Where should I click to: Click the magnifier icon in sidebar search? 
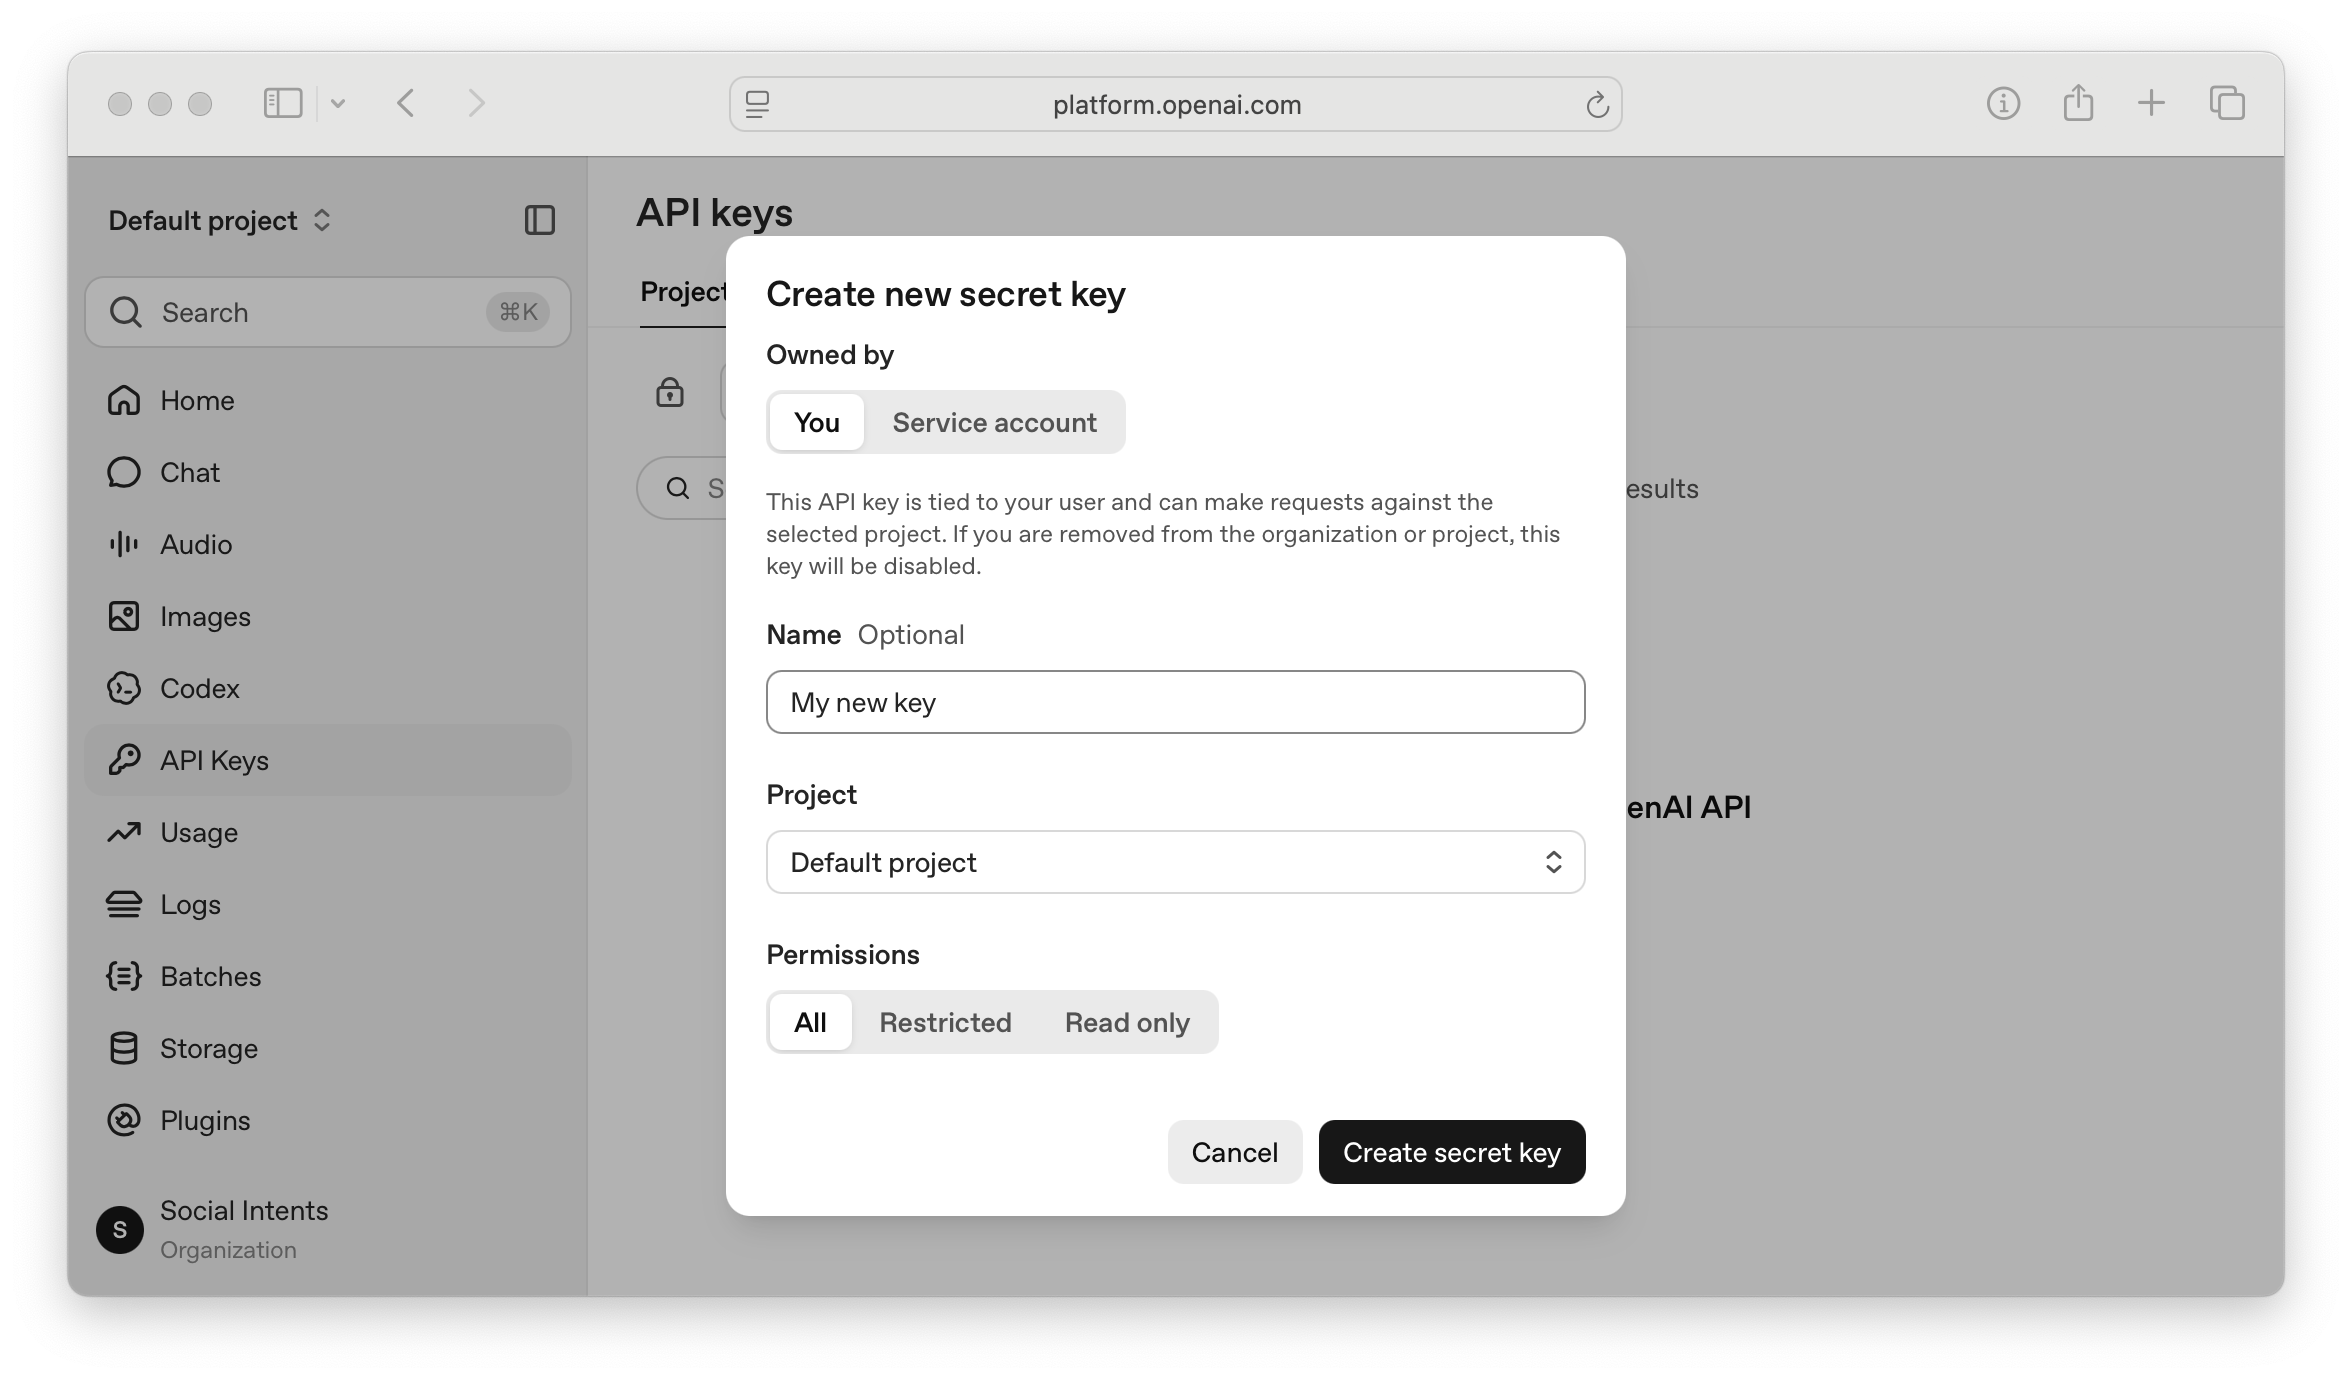[x=126, y=312]
